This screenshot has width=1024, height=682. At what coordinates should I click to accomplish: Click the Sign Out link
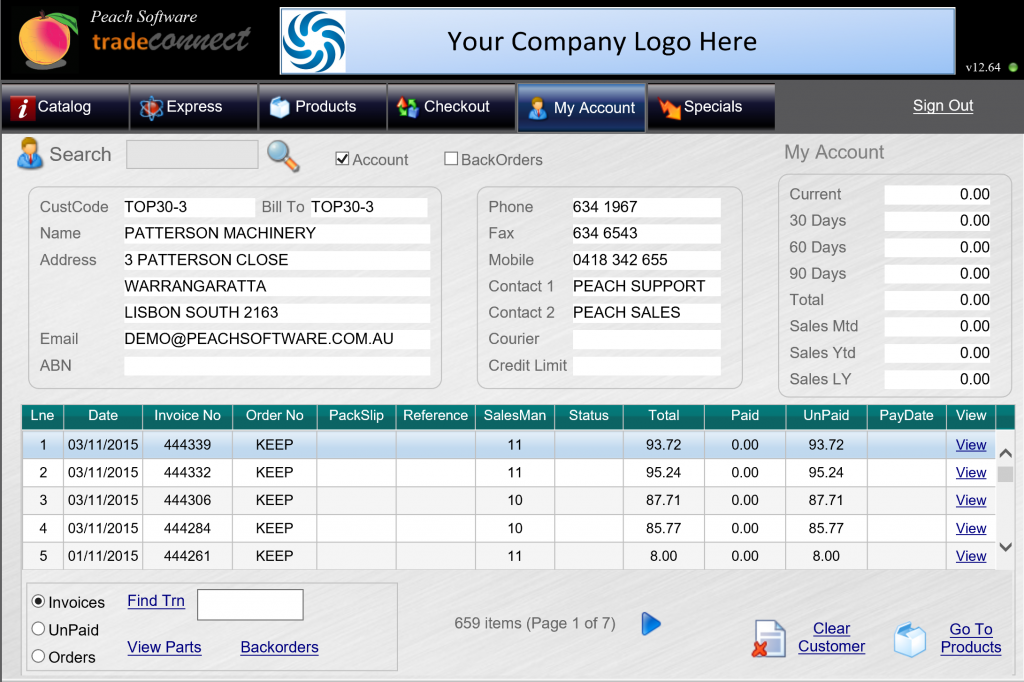pyautogui.click(x=942, y=105)
